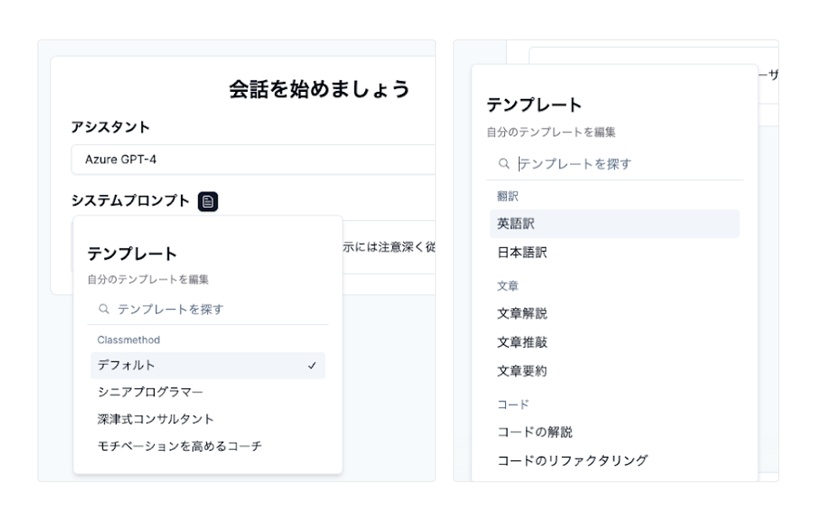Viewport: 820px width, 521px height.
Task: Select the 文章解説 template
Action: 522,313
